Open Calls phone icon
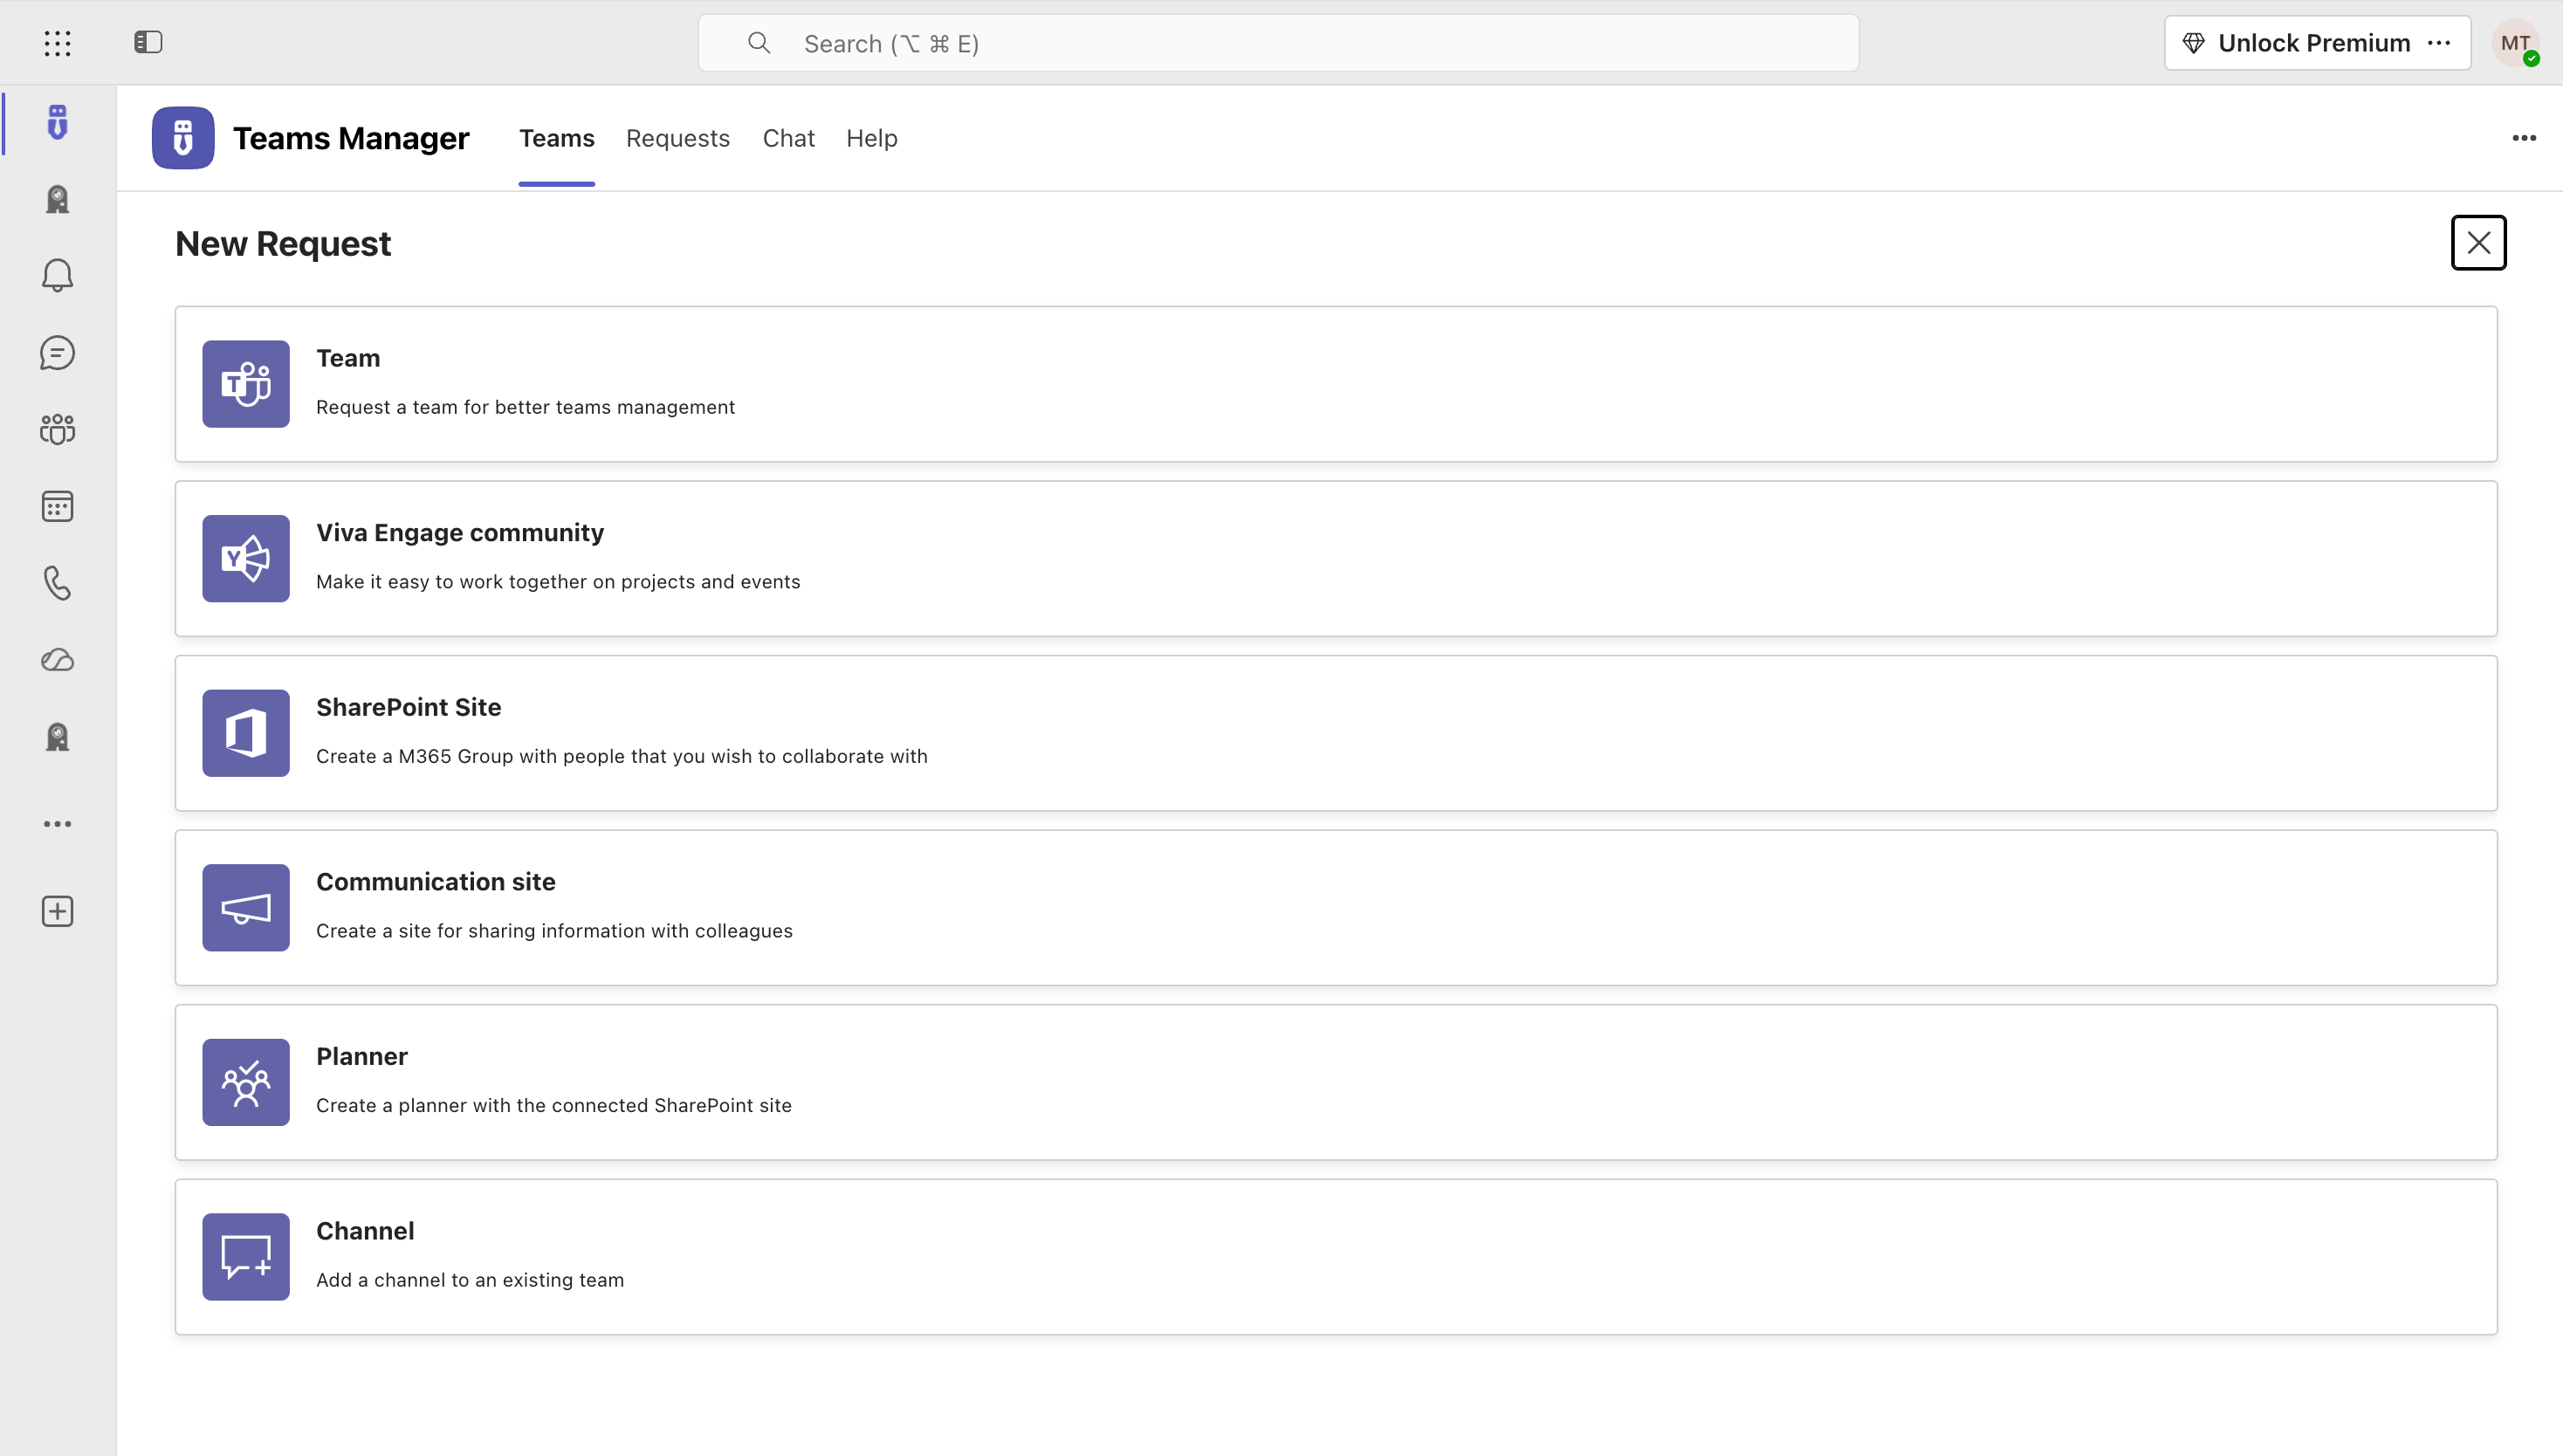2563x1456 pixels. [x=57, y=583]
